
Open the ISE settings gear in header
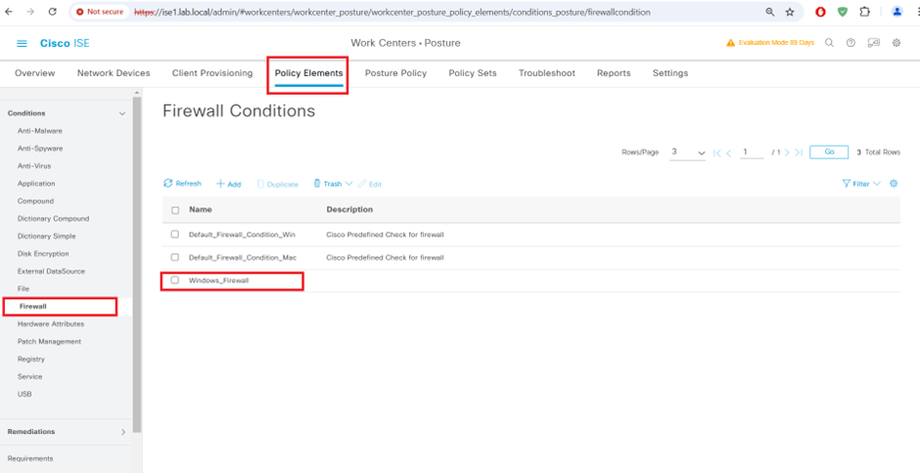895,43
